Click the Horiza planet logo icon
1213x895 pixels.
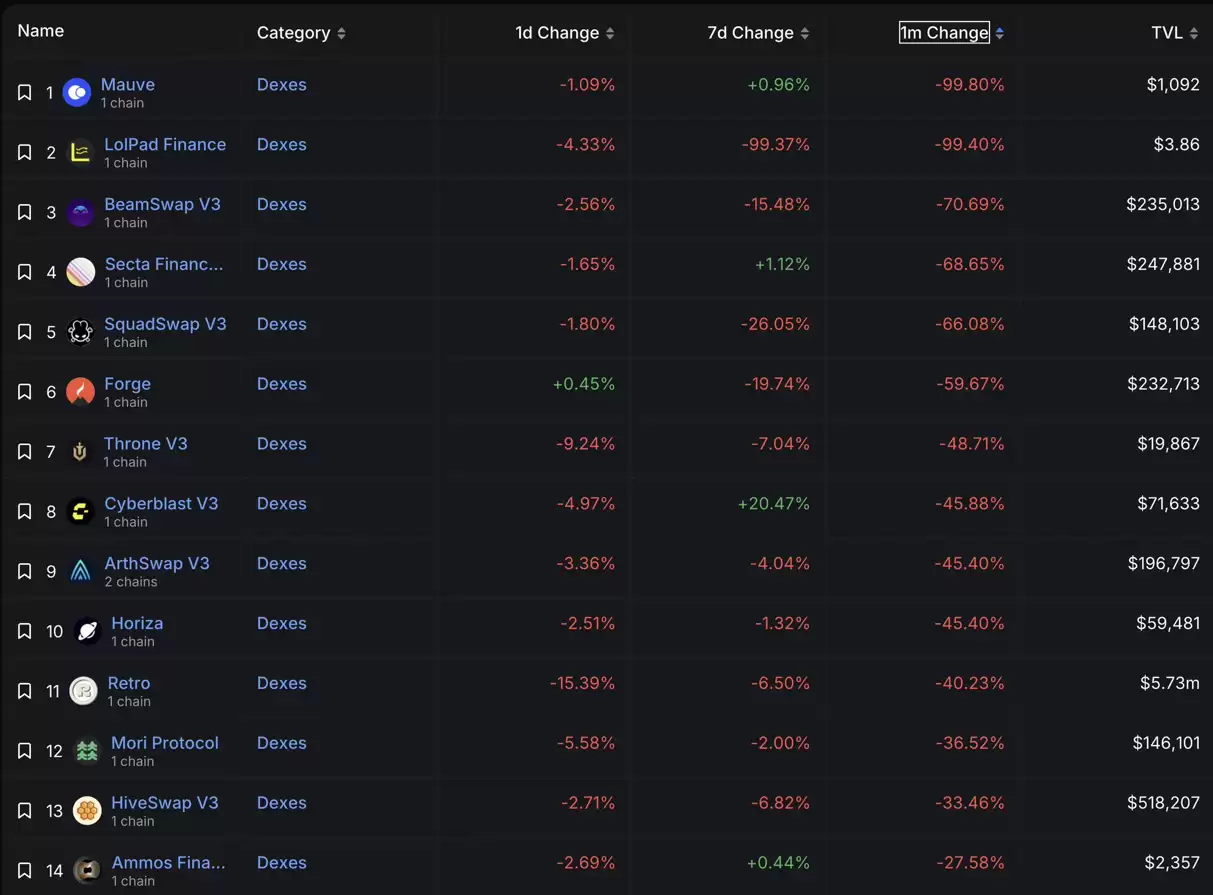[87, 631]
